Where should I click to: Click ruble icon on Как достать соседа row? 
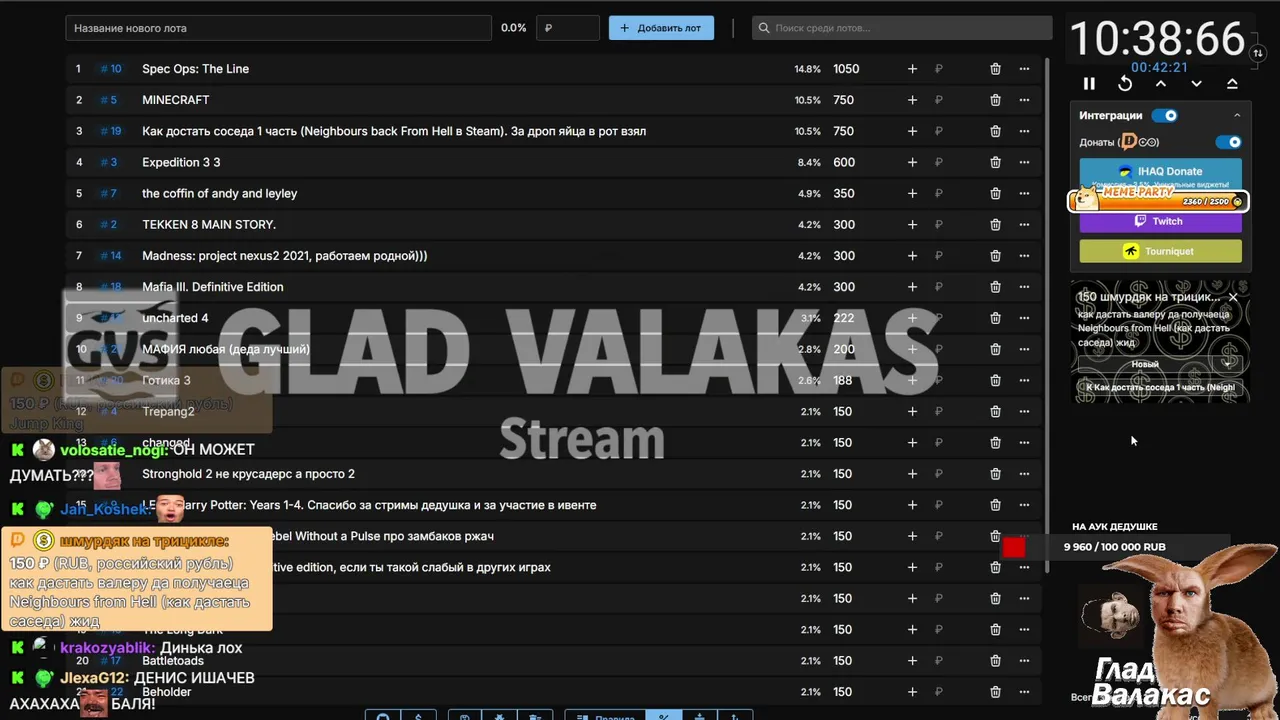939,131
